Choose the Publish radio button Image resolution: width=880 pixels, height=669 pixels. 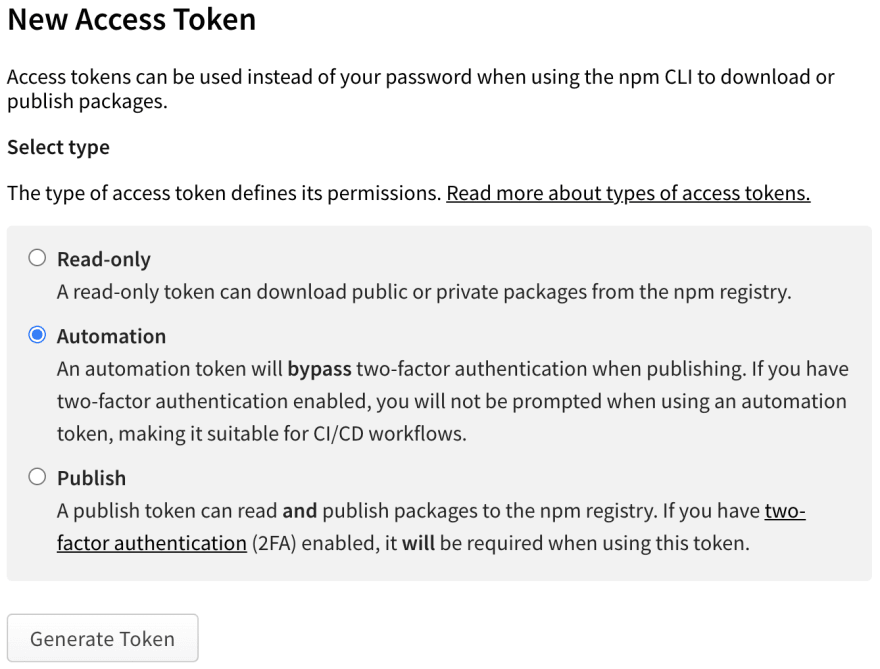pyautogui.click(x=38, y=477)
